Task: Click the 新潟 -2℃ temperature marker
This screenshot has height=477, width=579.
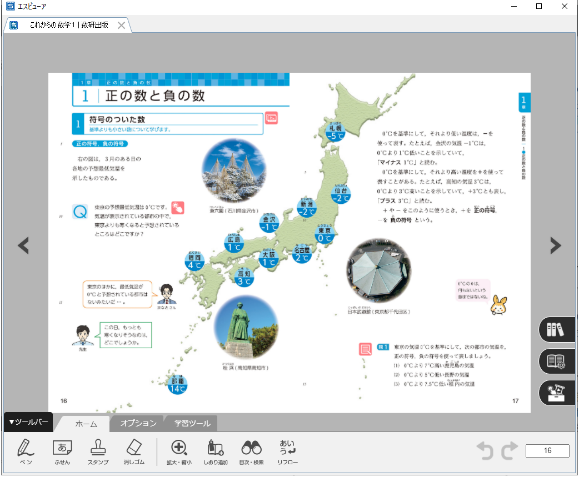Action: 306,208
